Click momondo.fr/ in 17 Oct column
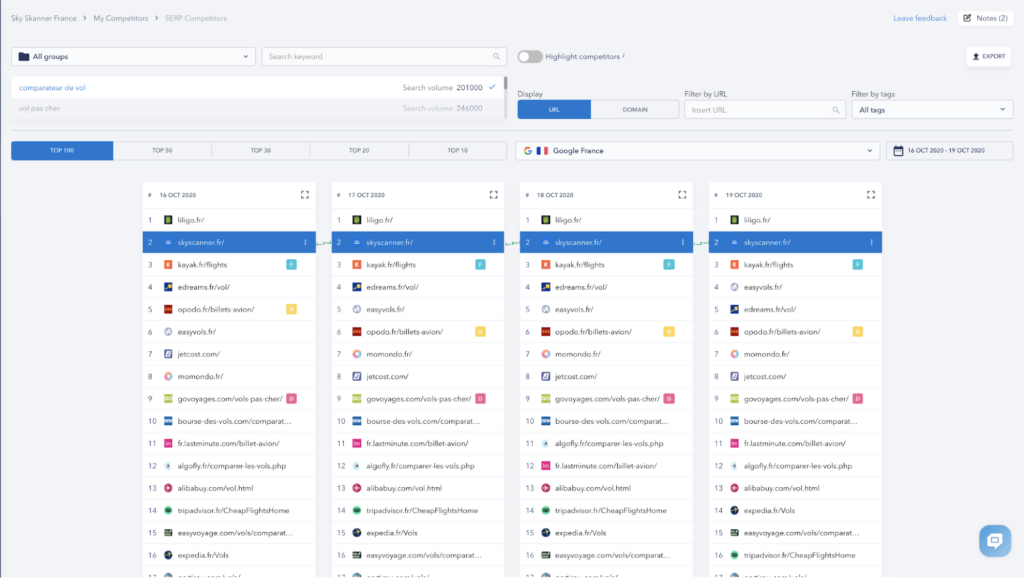Image resolution: width=1024 pixels, height=578 pixels. click(389, 354)
